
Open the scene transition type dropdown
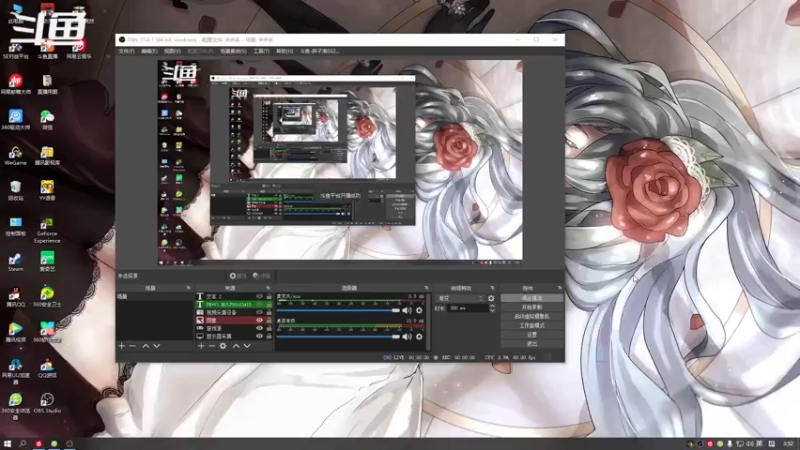pos(460,298)
